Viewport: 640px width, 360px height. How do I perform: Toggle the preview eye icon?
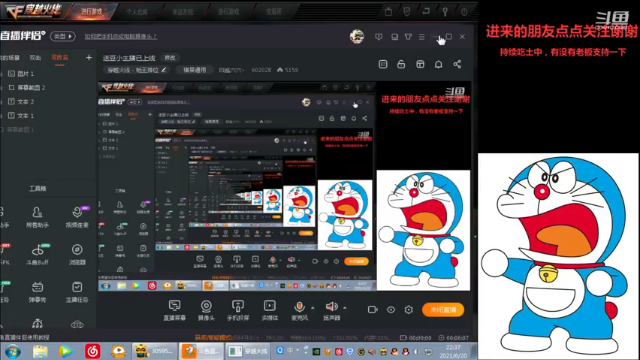point(391,310)
